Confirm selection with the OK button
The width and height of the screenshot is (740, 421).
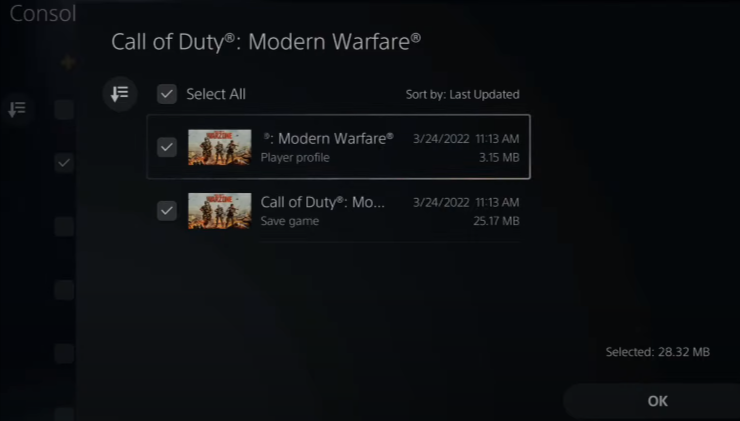[x=657, y=401]
